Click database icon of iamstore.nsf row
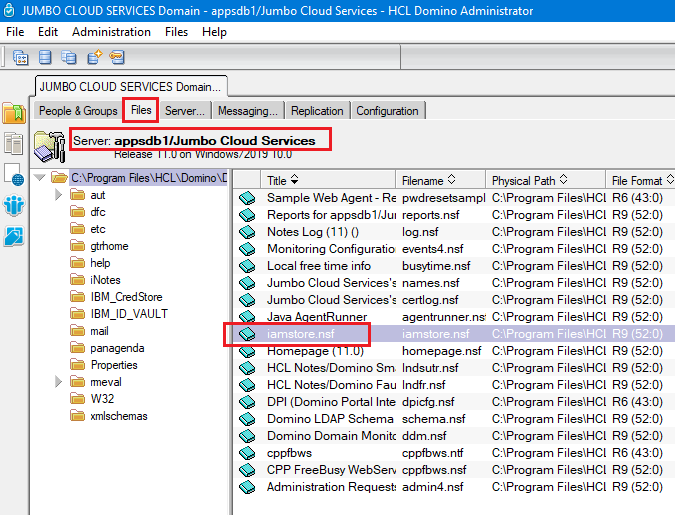The width and height of the screenshot is (675, 515). tap(247, 334)
